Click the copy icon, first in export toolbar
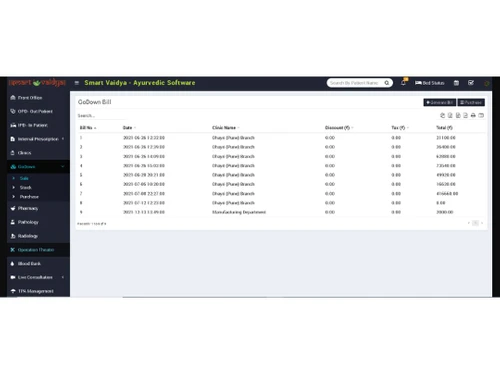 coord(442,115)
